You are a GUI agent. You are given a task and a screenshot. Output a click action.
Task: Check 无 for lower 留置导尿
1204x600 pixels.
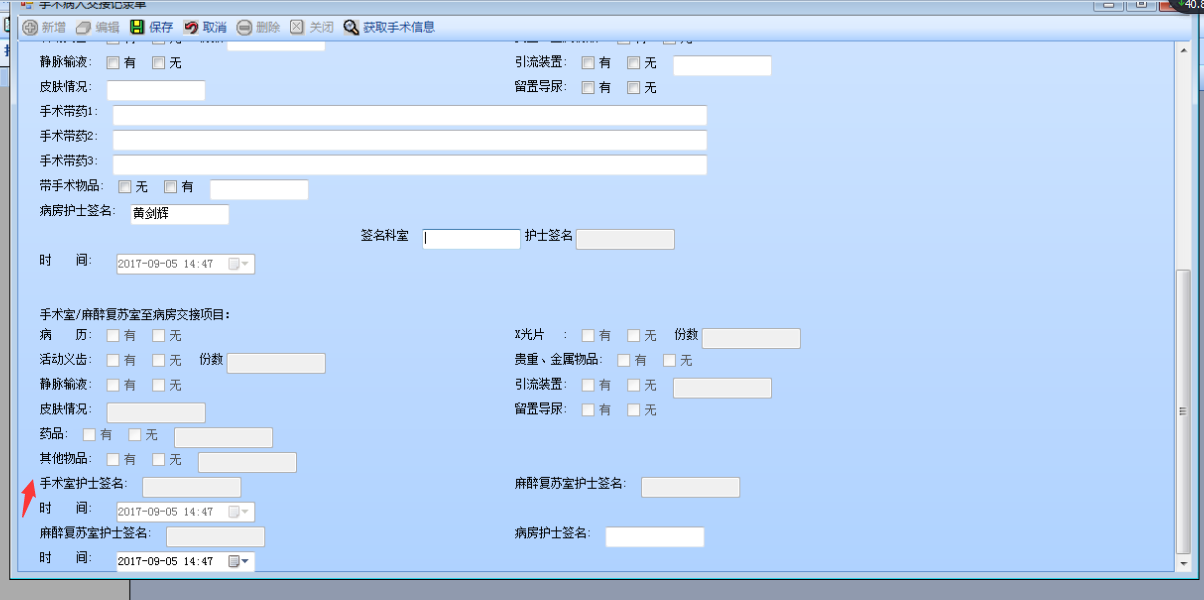click(634, 410)
